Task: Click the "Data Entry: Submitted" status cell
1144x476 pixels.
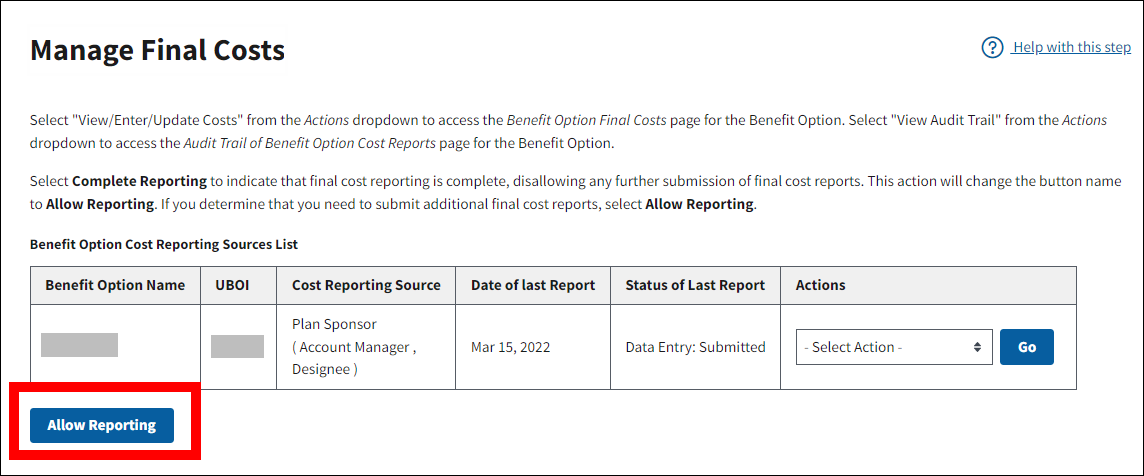Action: pos(695,347)
